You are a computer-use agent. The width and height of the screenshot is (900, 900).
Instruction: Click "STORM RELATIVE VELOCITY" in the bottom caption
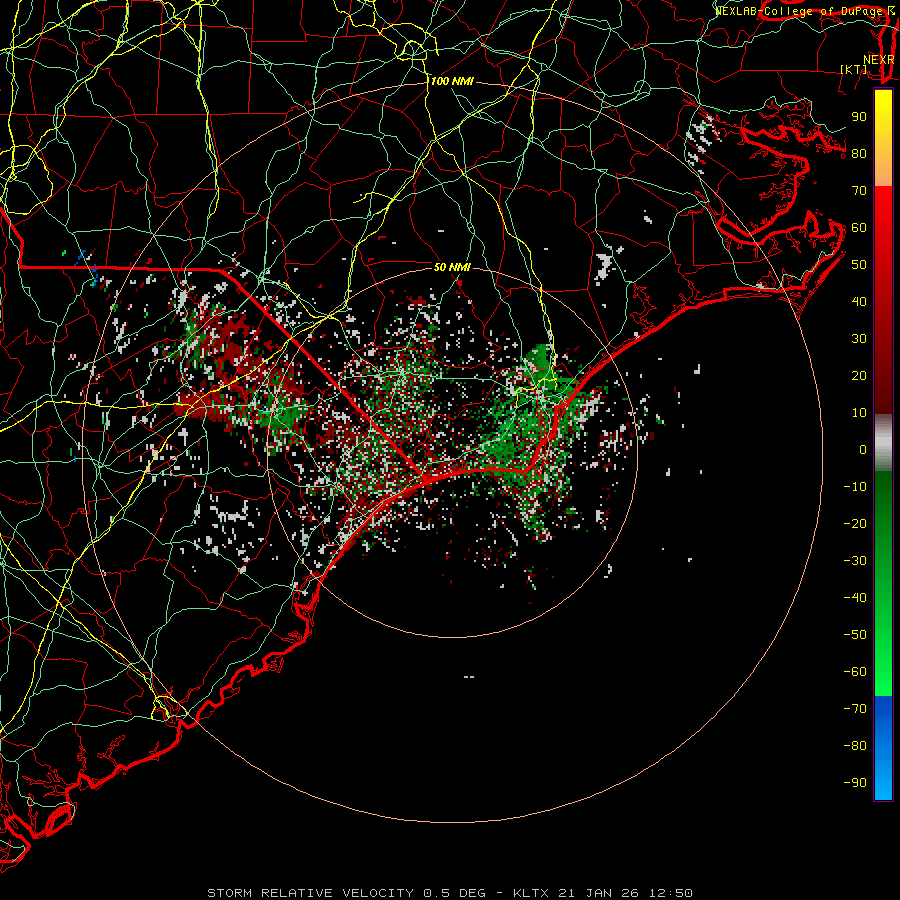pos(311,893)
